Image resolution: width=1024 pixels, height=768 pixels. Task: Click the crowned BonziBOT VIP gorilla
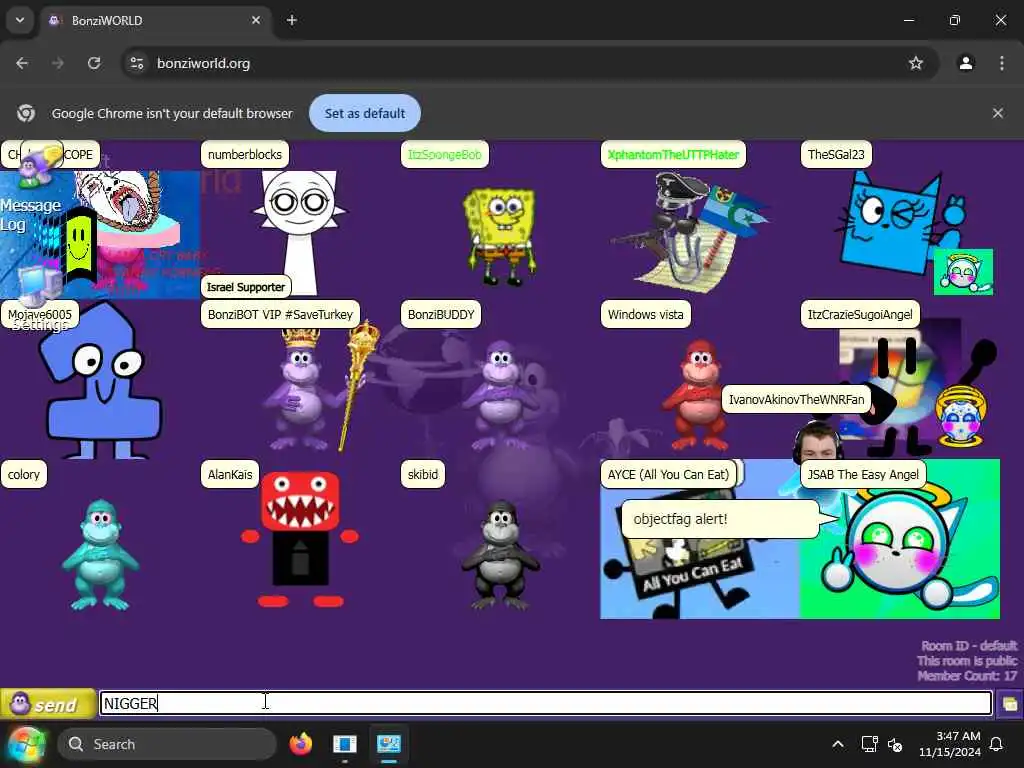pyautogui.click(x=321, y=388)
